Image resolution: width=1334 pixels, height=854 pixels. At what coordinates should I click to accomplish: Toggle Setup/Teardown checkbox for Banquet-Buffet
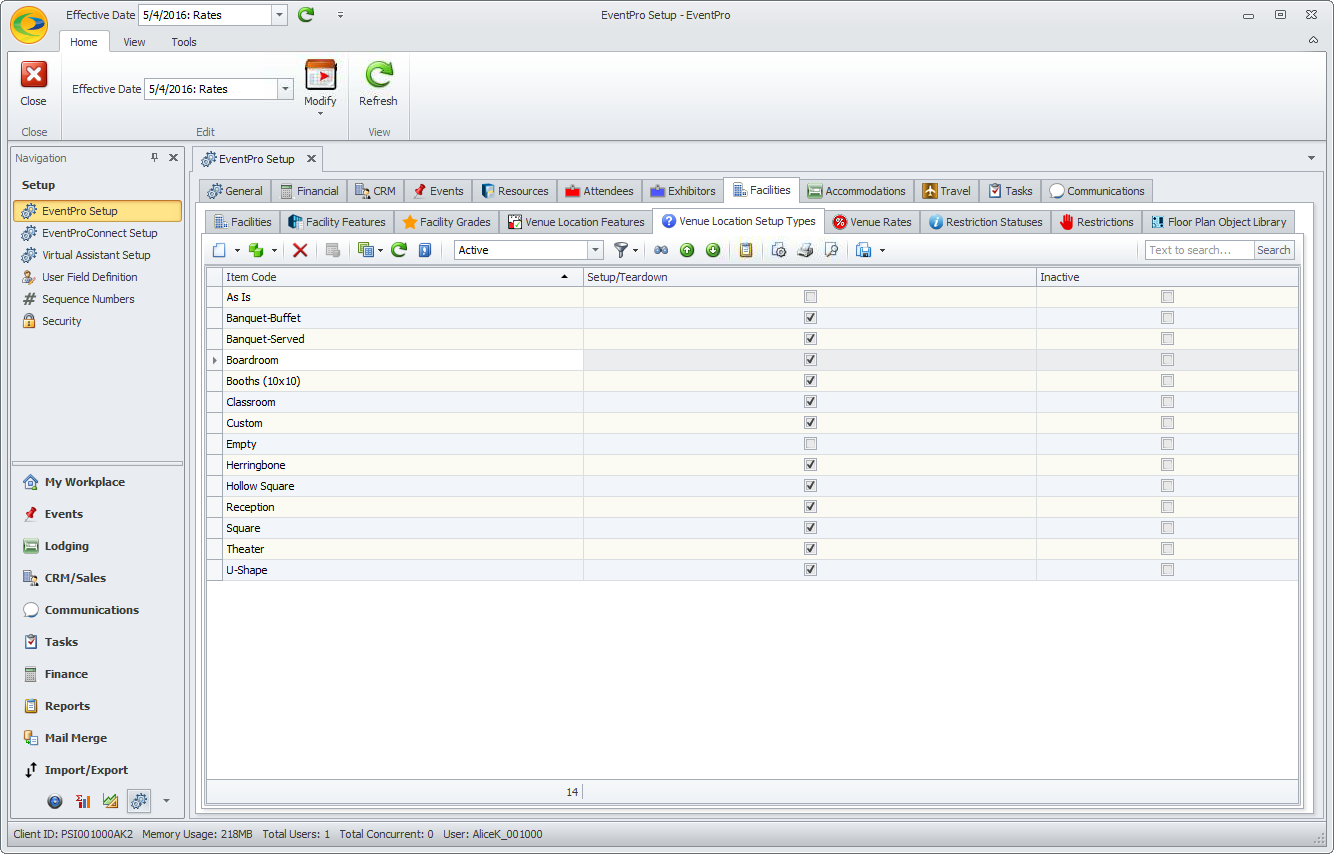(810, 318)
